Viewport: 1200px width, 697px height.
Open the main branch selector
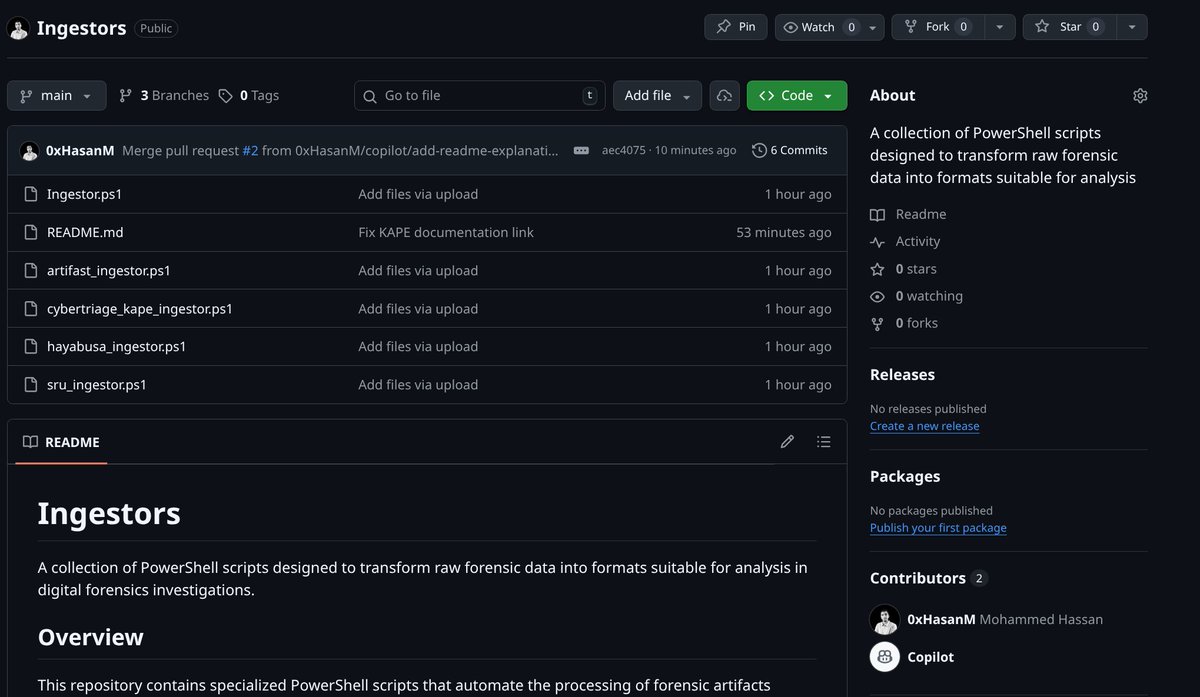56,95
